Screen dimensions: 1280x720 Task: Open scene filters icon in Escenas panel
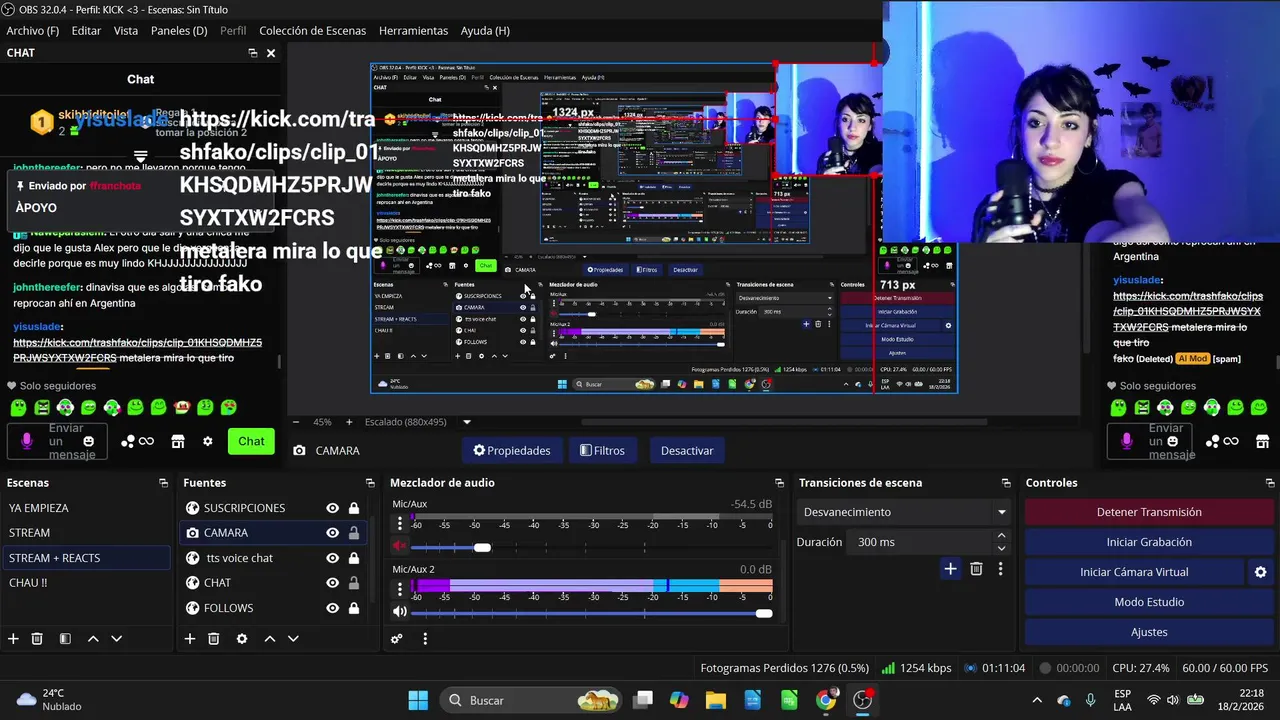(65, 638)
